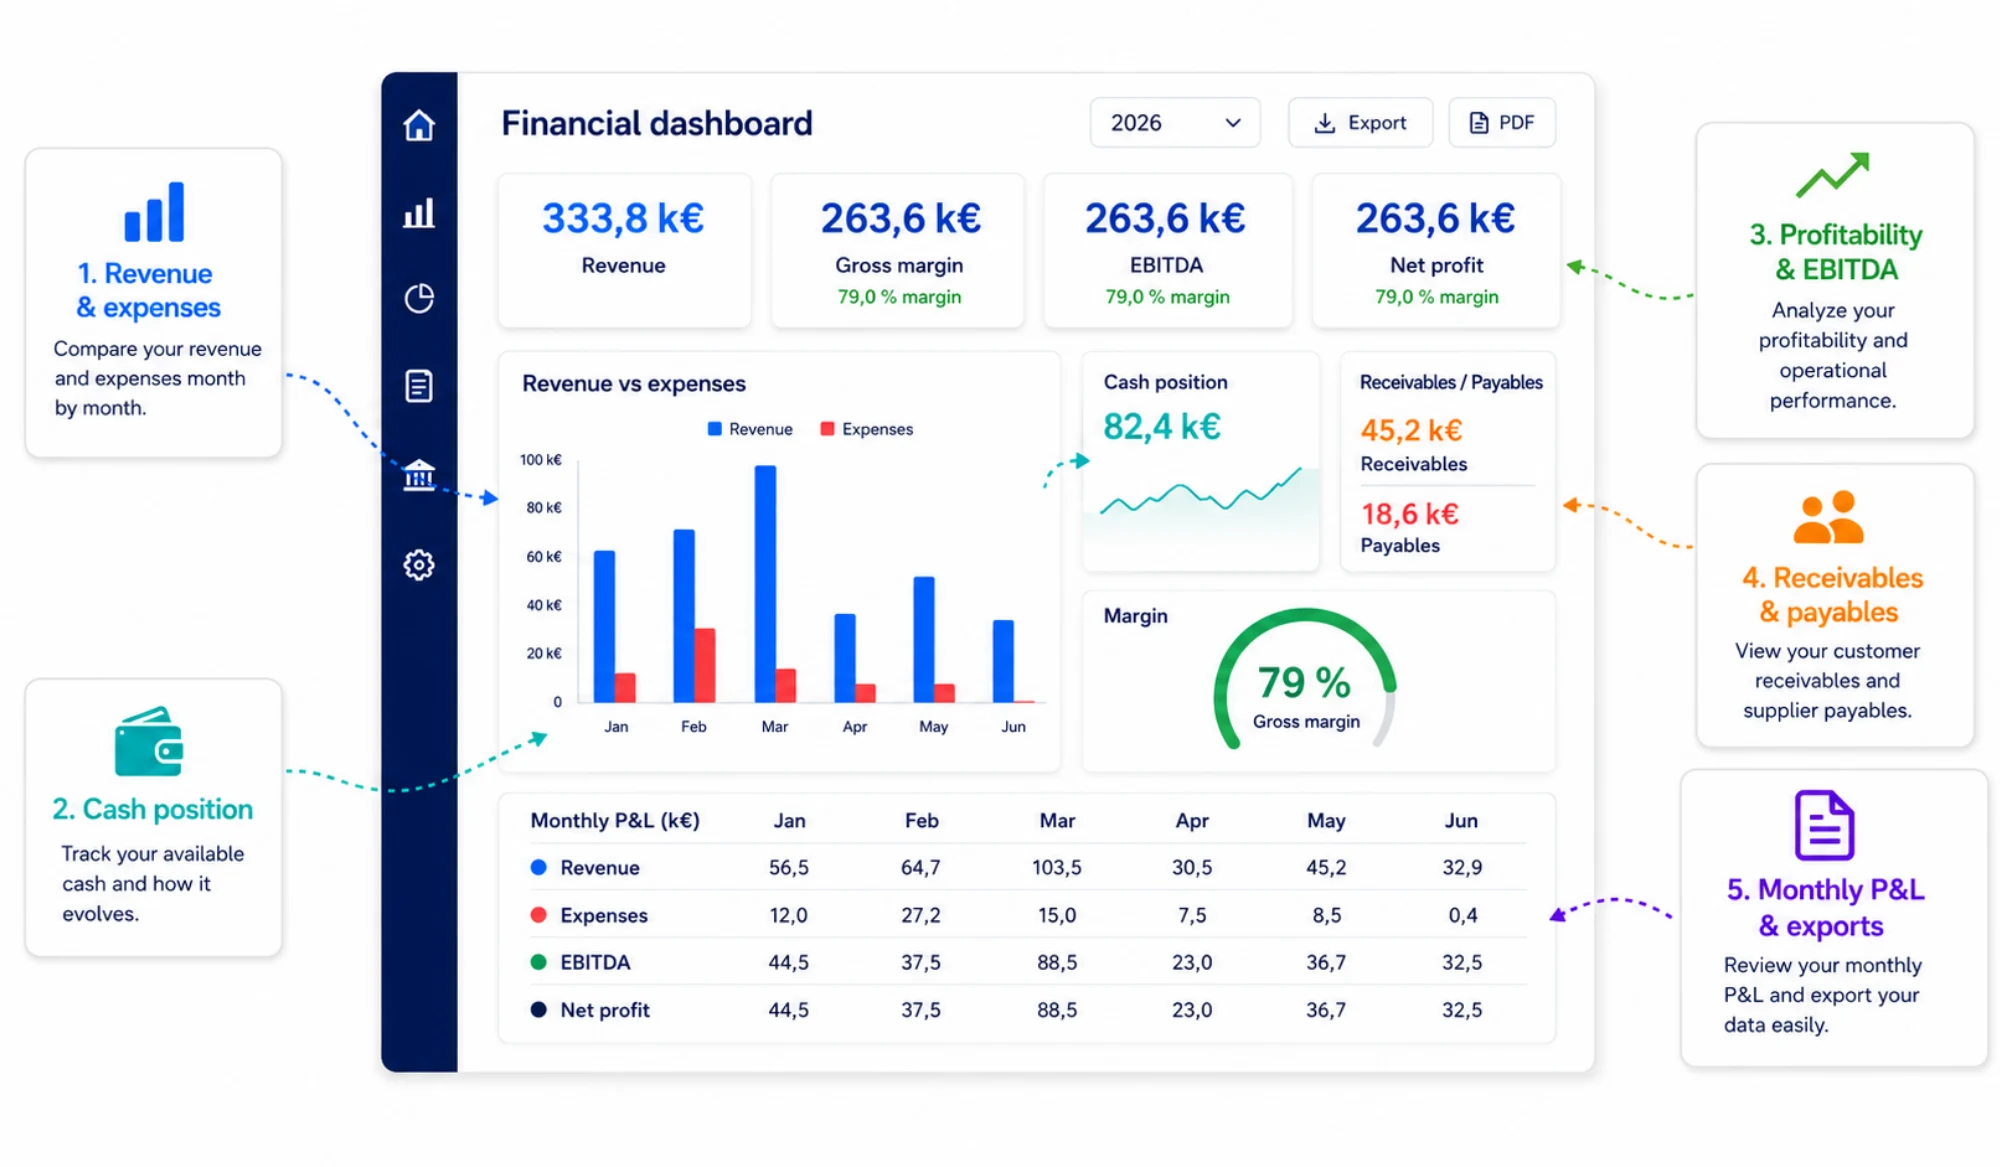Viewport: 2000px width, 1167px height.
Task: Click the 45,2 k€ Receivables amount
Action: [x=1411, y=431]
